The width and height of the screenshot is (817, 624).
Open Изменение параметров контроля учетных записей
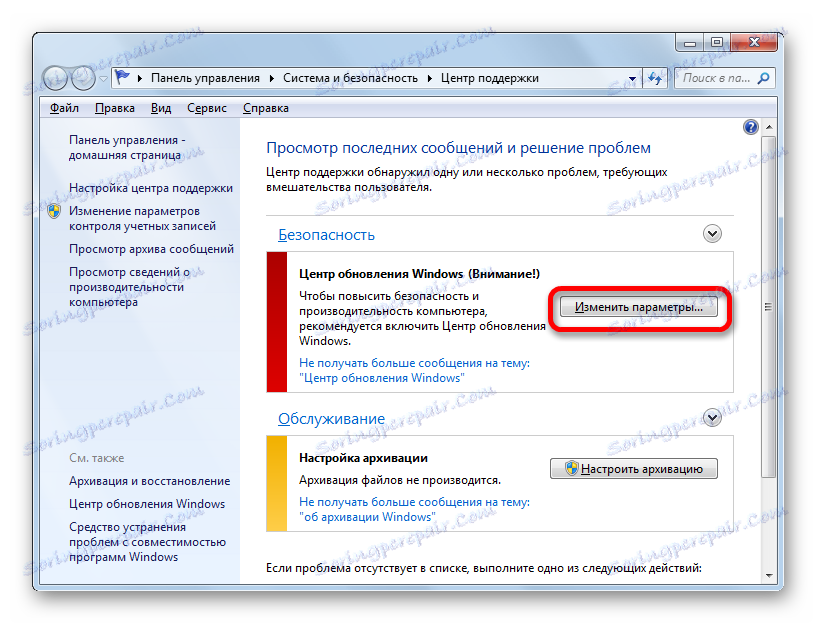pyautogui.click(x=142, y=218)
